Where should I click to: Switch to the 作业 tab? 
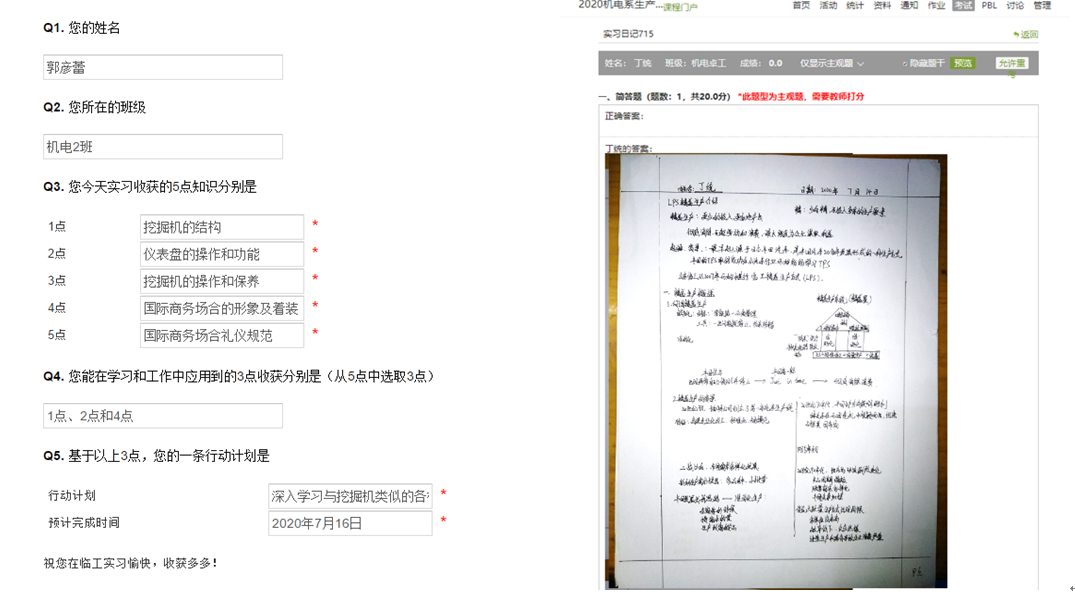click(x=936, y=6)
